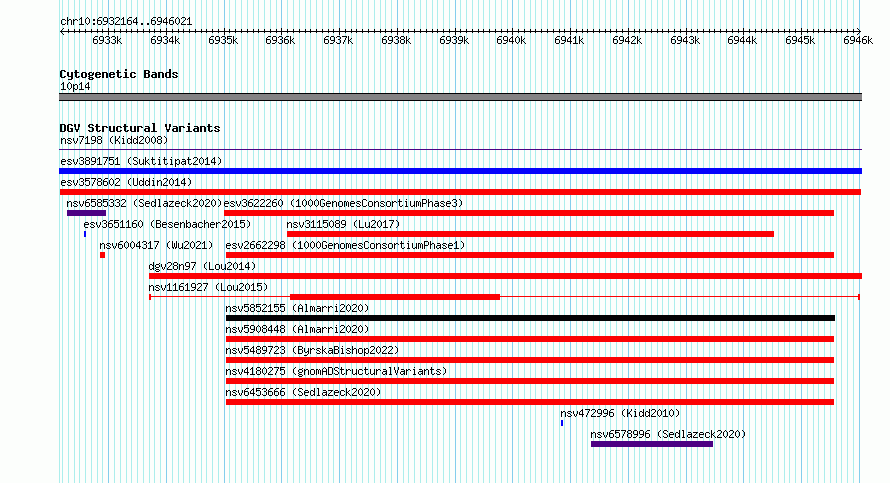Open nsv4180275 (gnomADStructuralVariants) label
The height and width of the screenshot is (483, 890).
[336, 371]
